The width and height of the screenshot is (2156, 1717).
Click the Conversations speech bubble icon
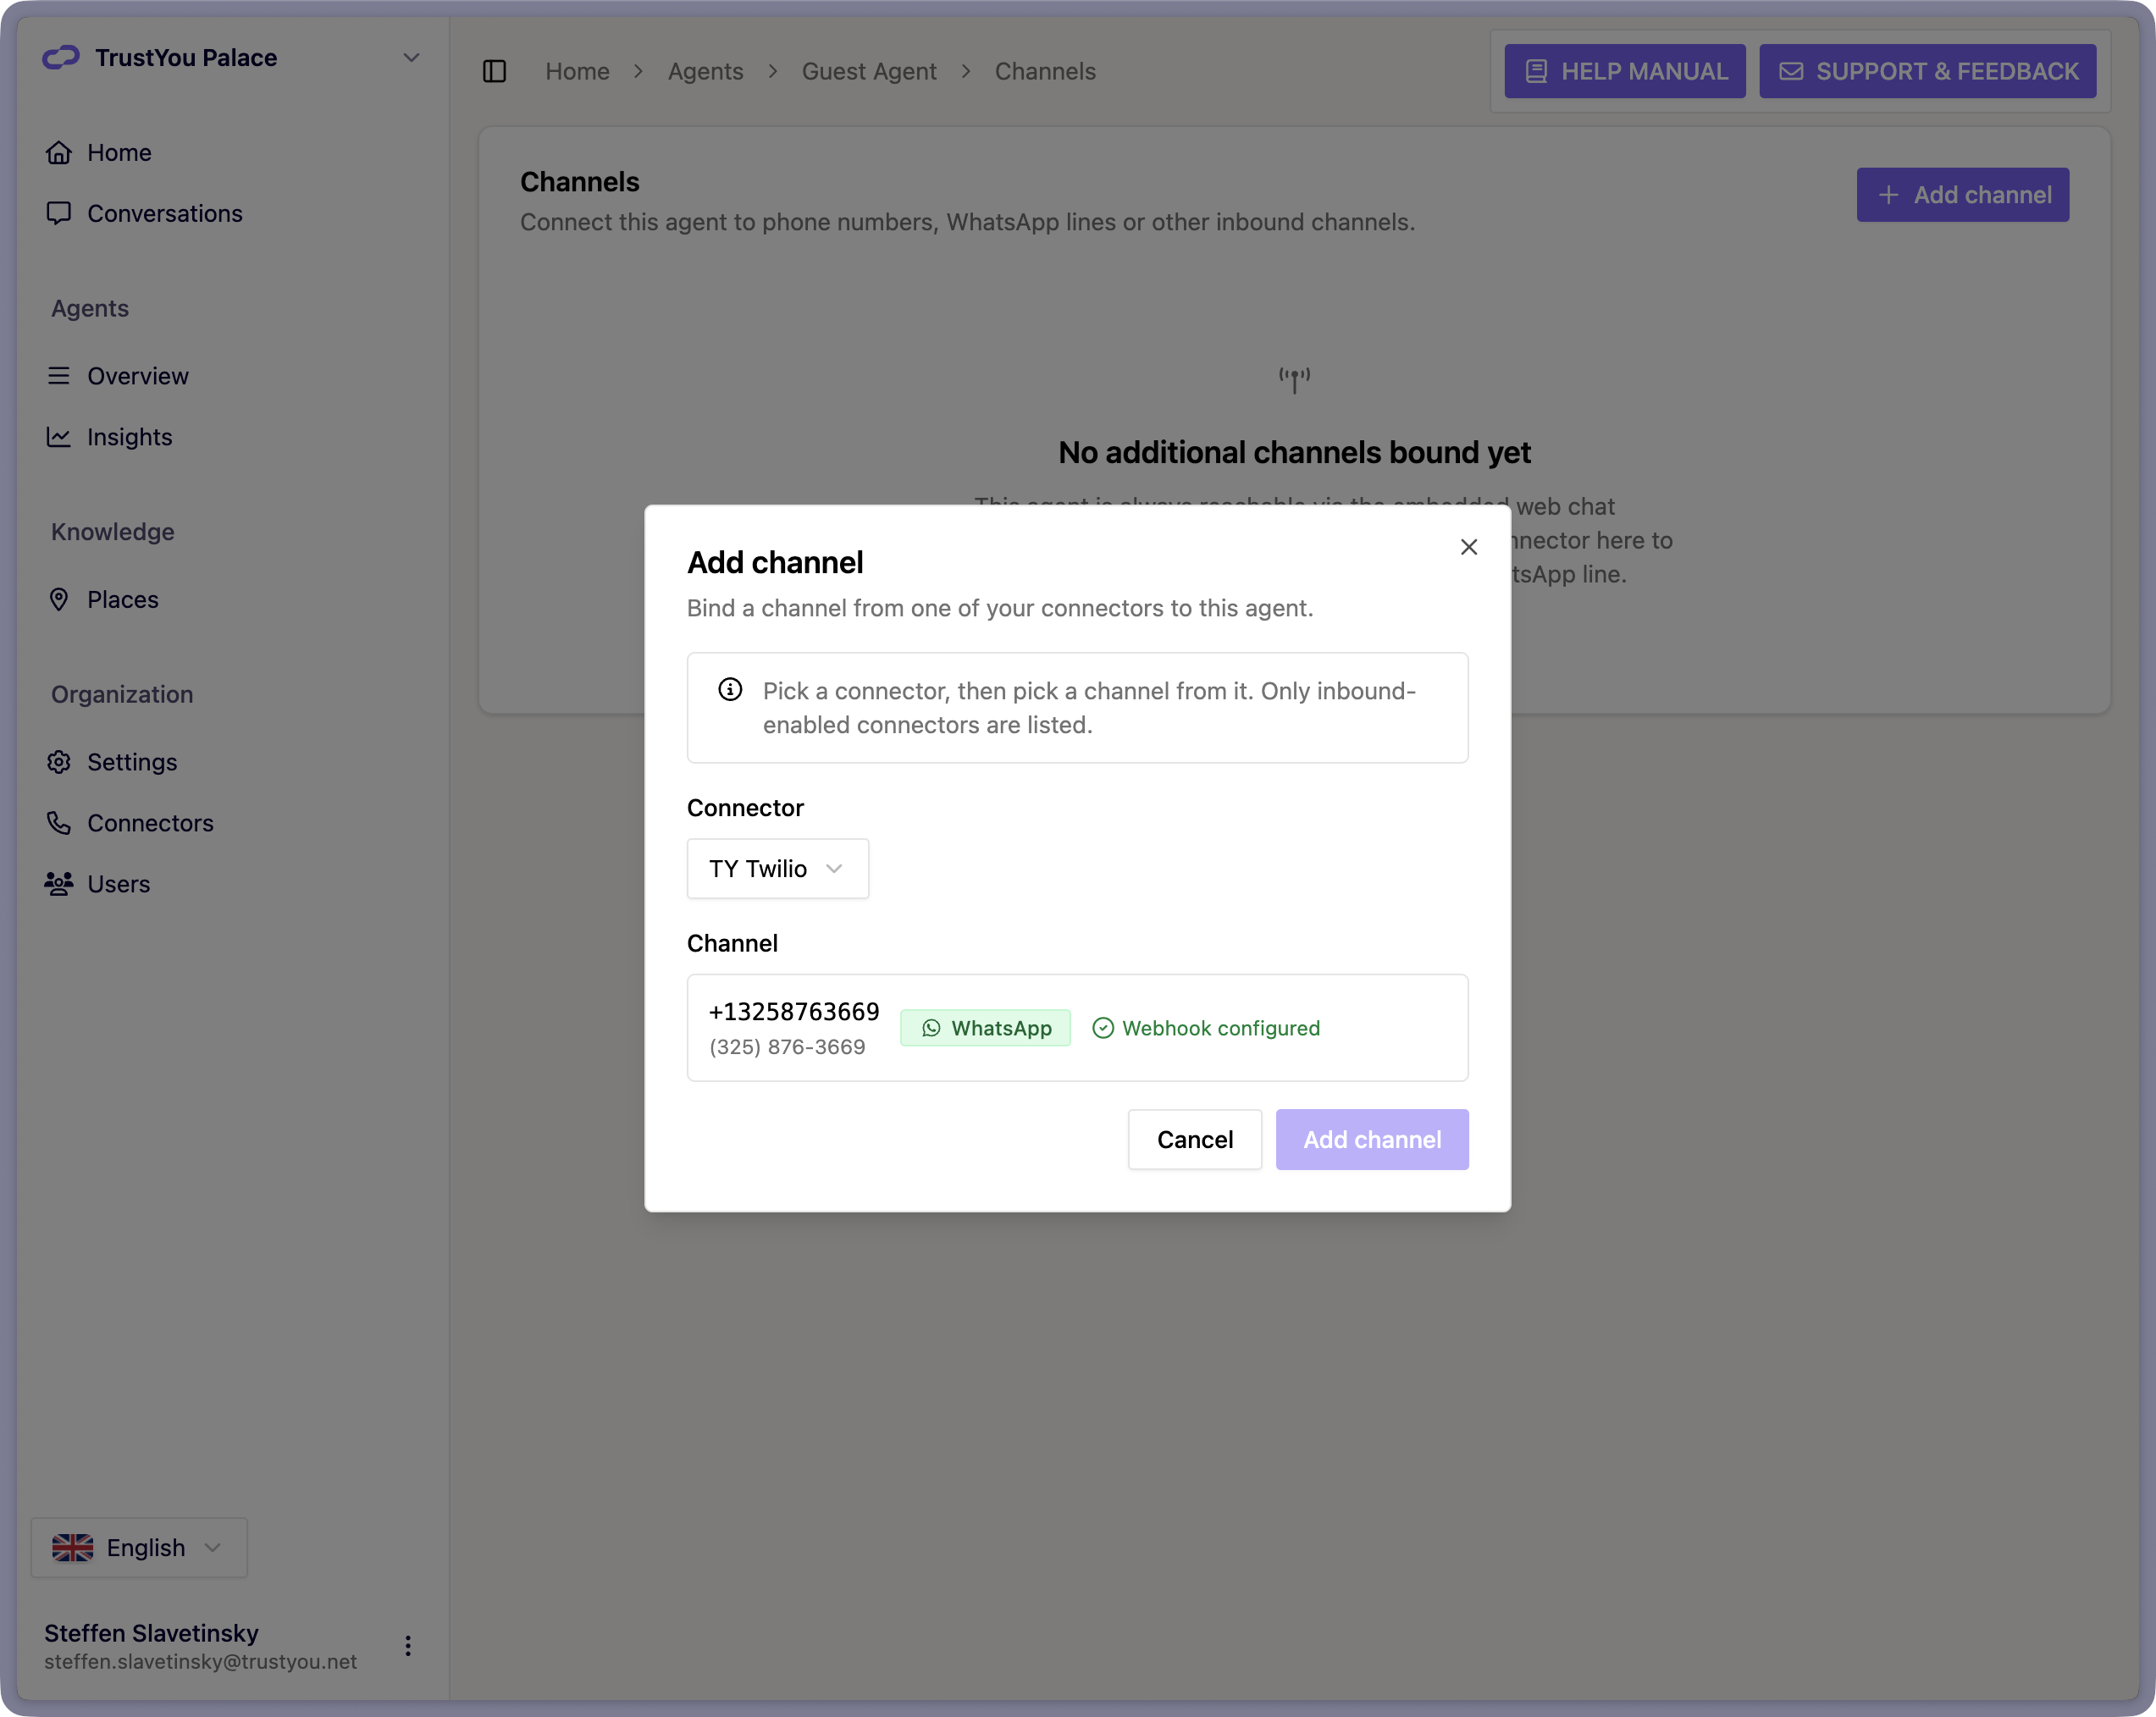tap(59, 213)
